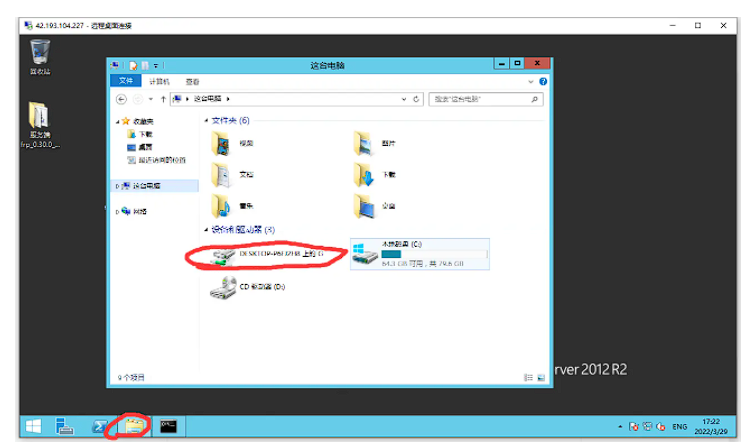Expand the ribbon with the chevron arrow

pyautogui.click(x=531, y=81)
